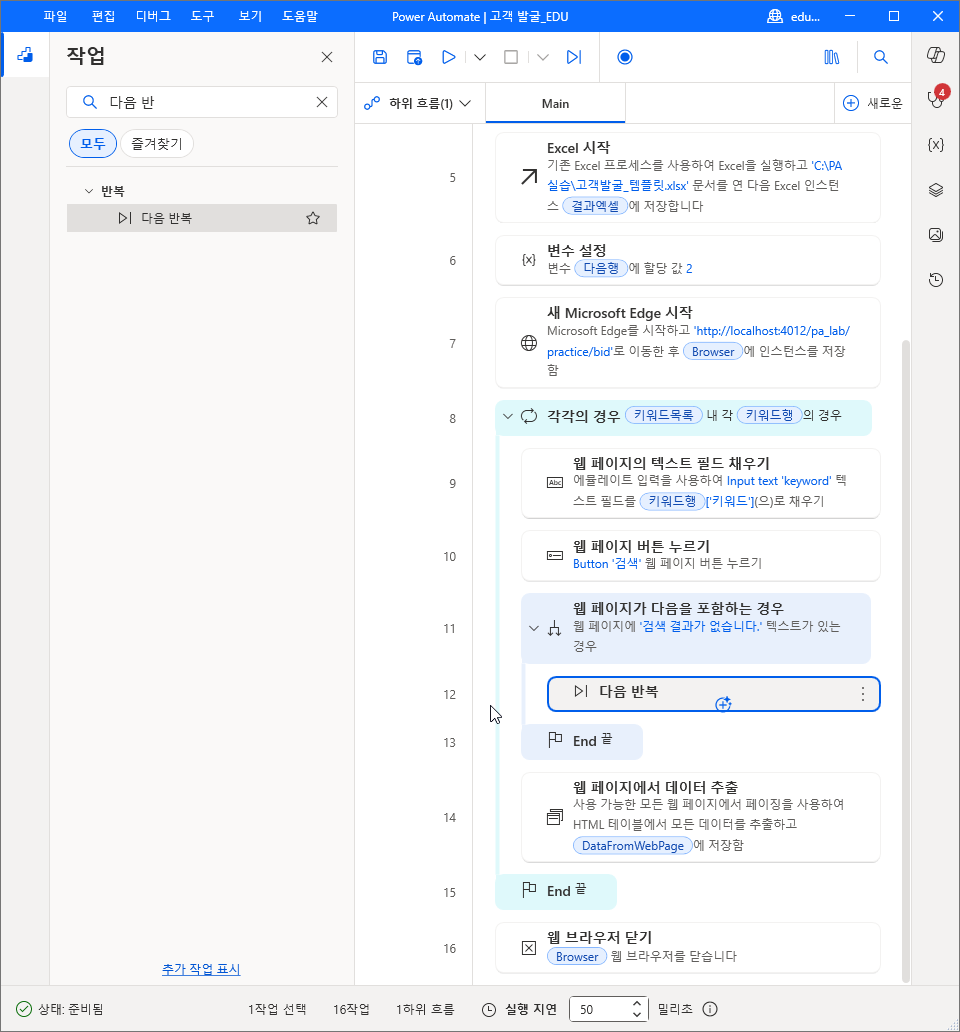Decrease run delay with down arrow

pyautogui.click(x=636, y=1014)
